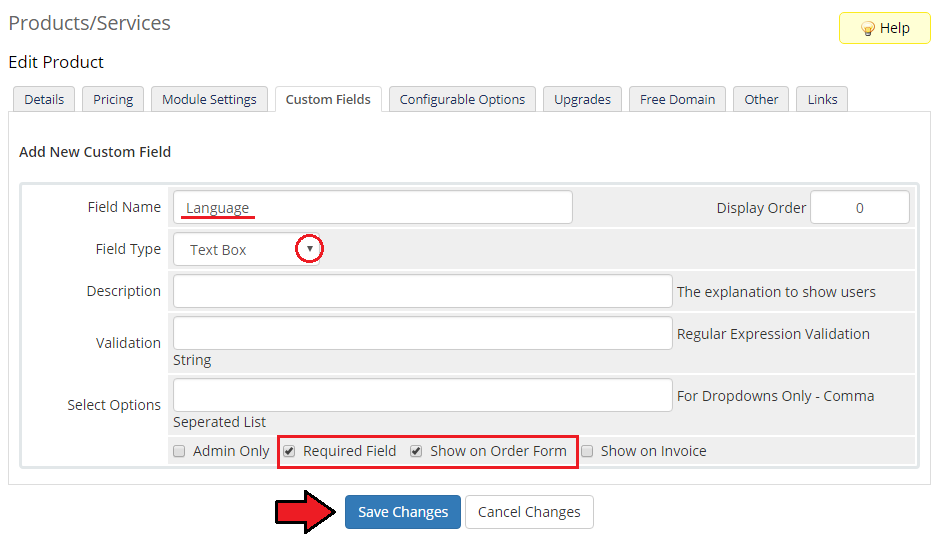Click the Select Options input field
The height and width of the screenshot is (548, 945).
click(422, 395)
